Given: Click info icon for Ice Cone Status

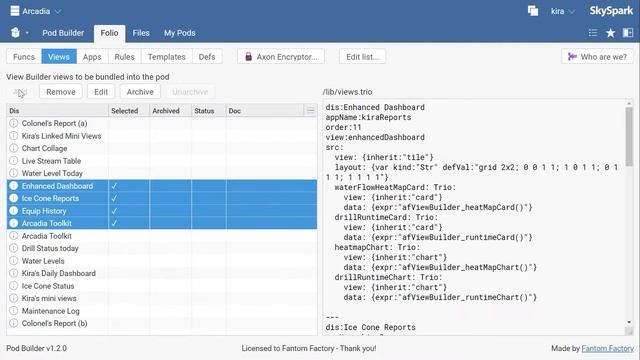Looking at the screenshot, I should pos(13,286).
